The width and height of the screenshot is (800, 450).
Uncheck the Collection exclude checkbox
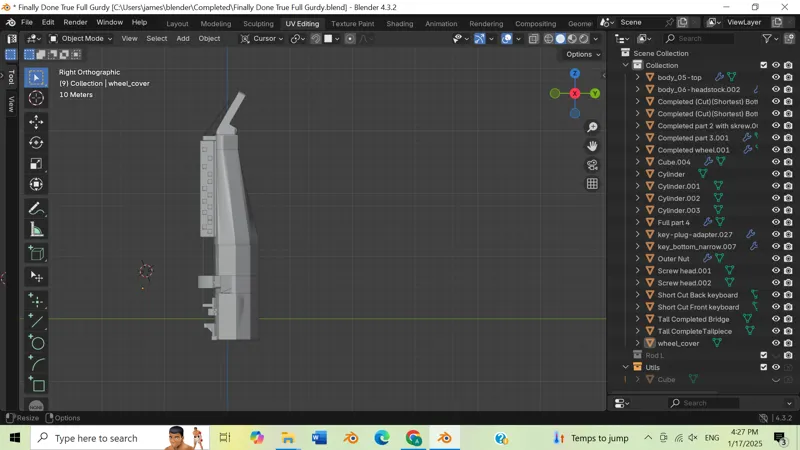[x=763, y=65]
